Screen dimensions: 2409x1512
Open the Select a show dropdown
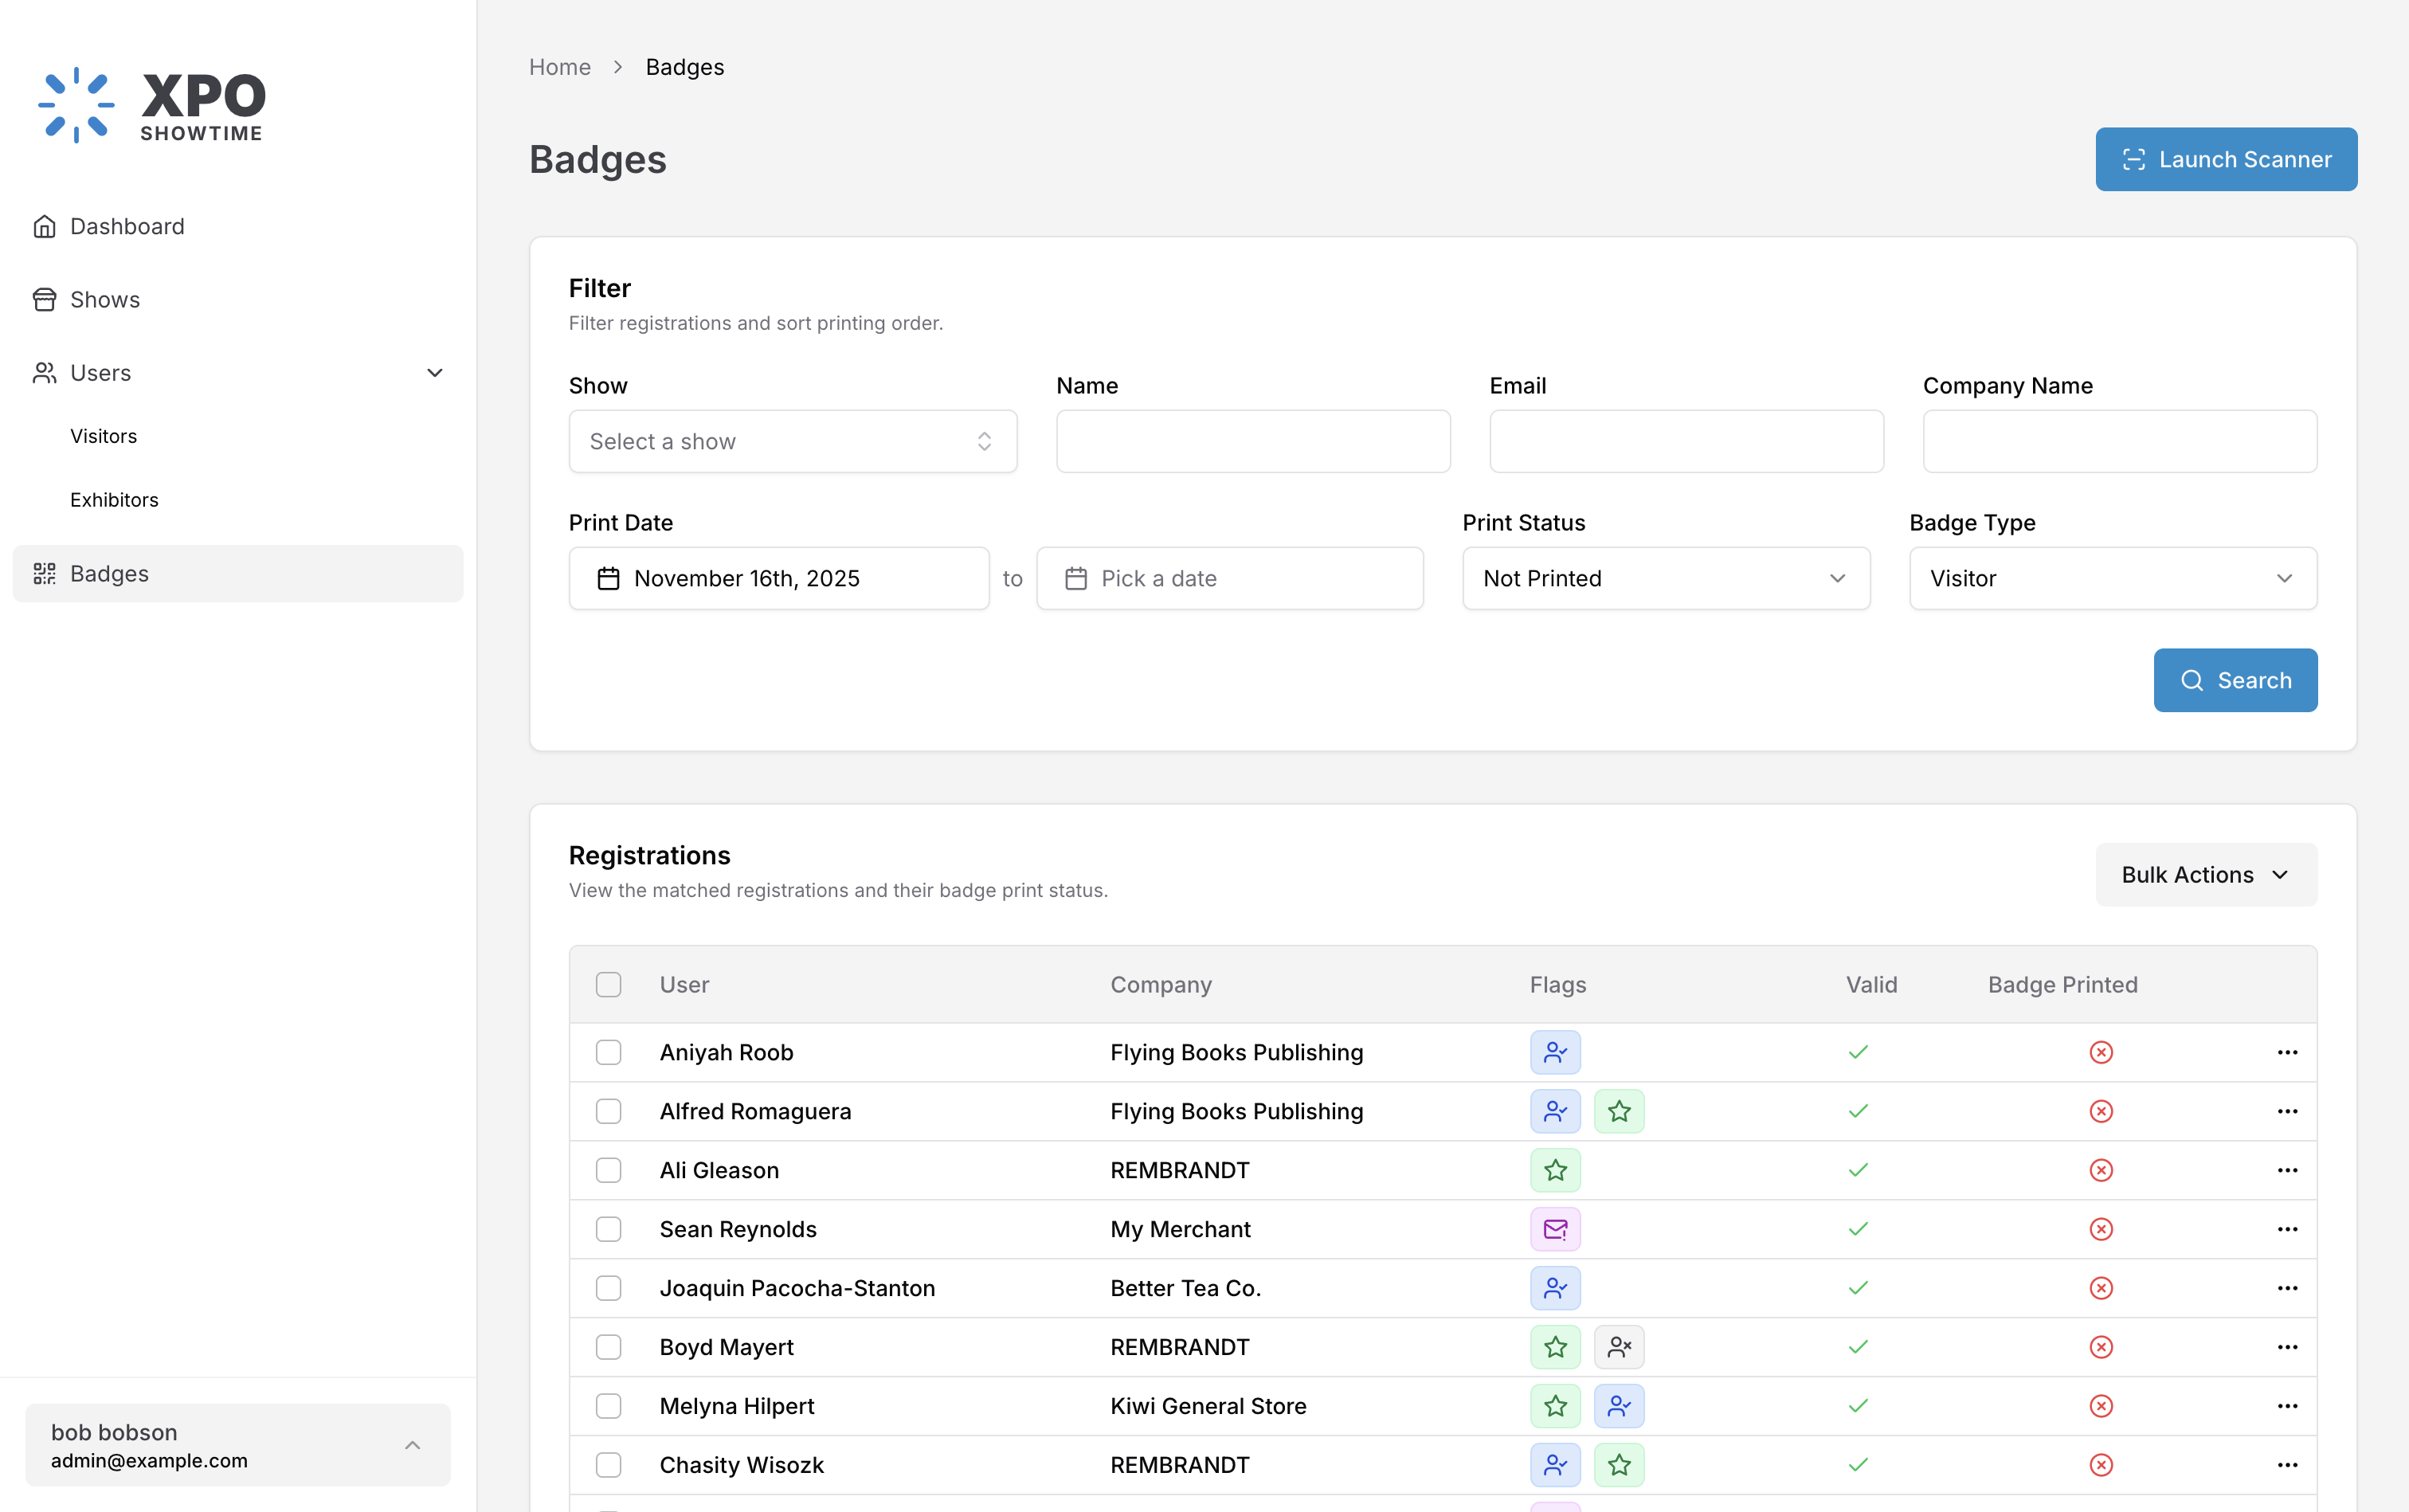coord(792,441)
